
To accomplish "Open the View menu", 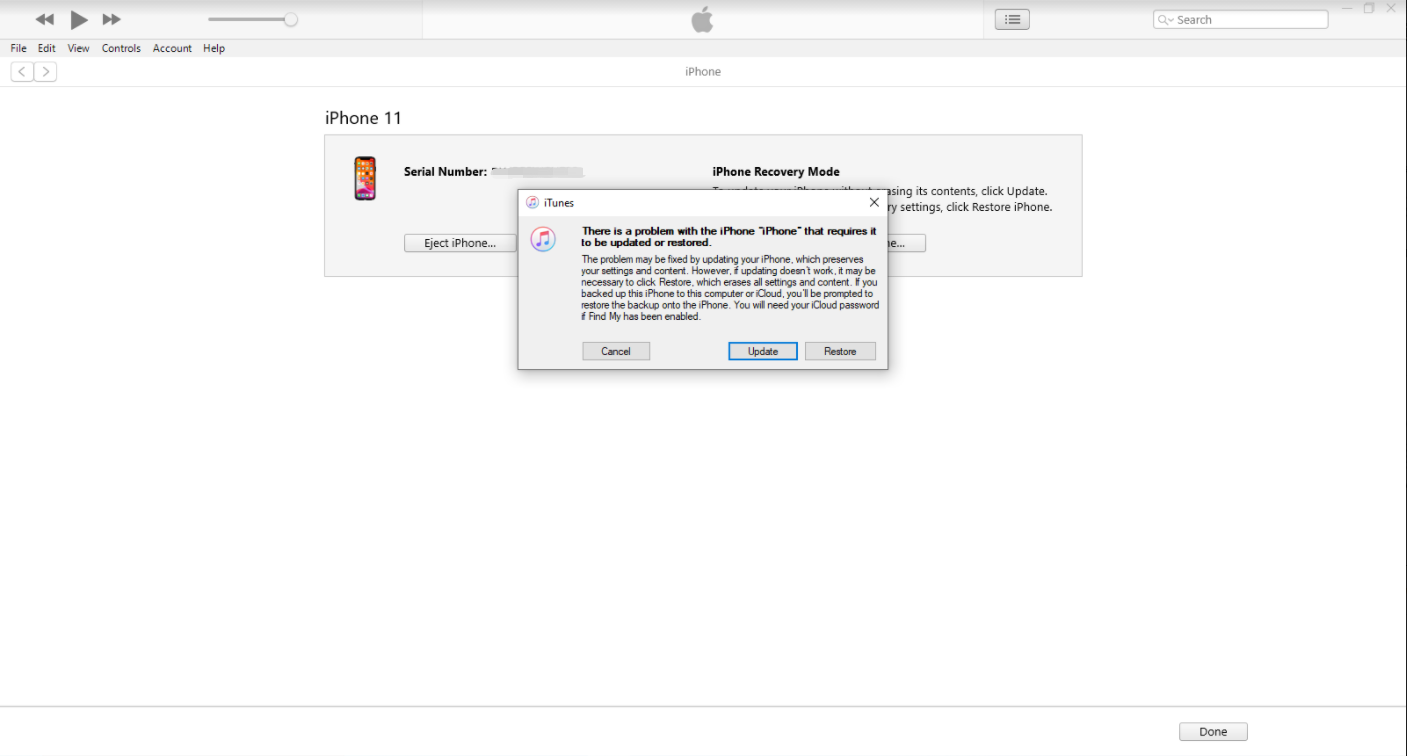I will tap(78, 48).
